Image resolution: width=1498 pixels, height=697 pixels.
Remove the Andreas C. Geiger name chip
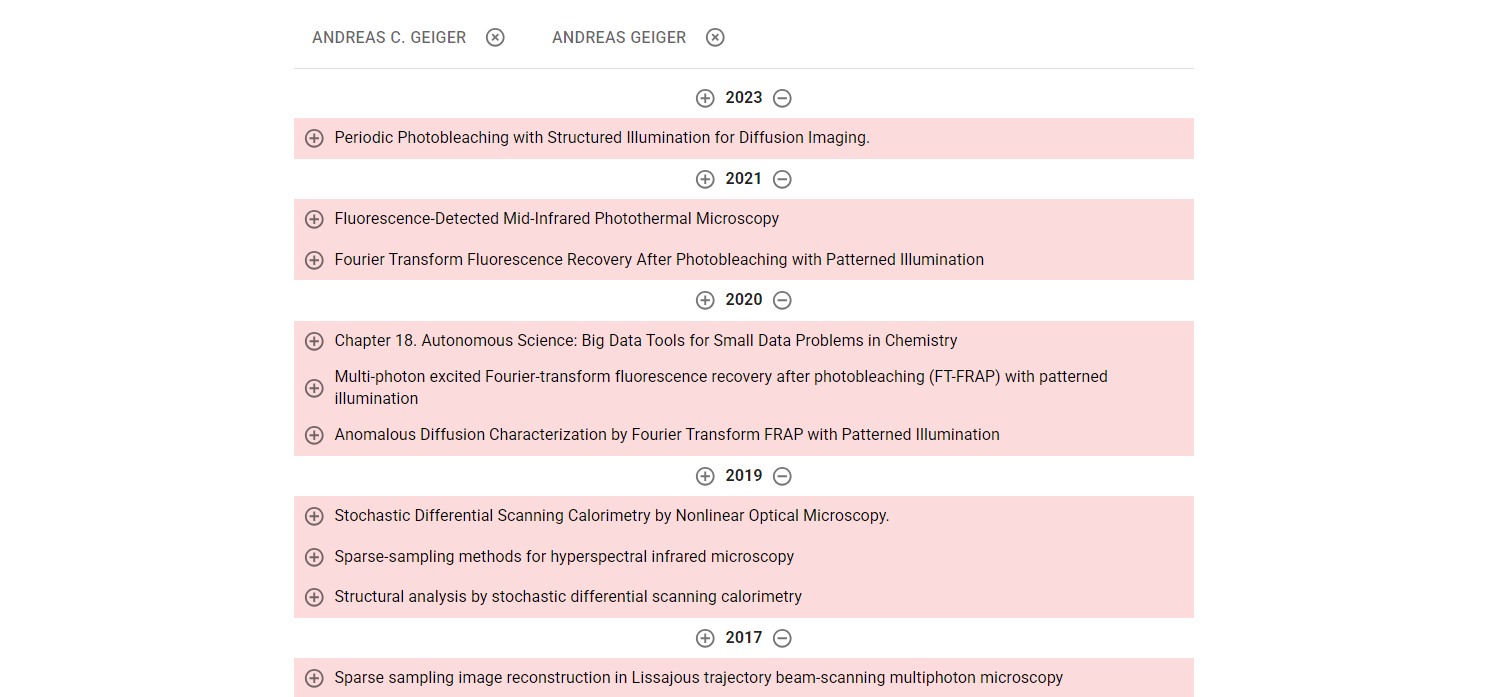[495, 38]
